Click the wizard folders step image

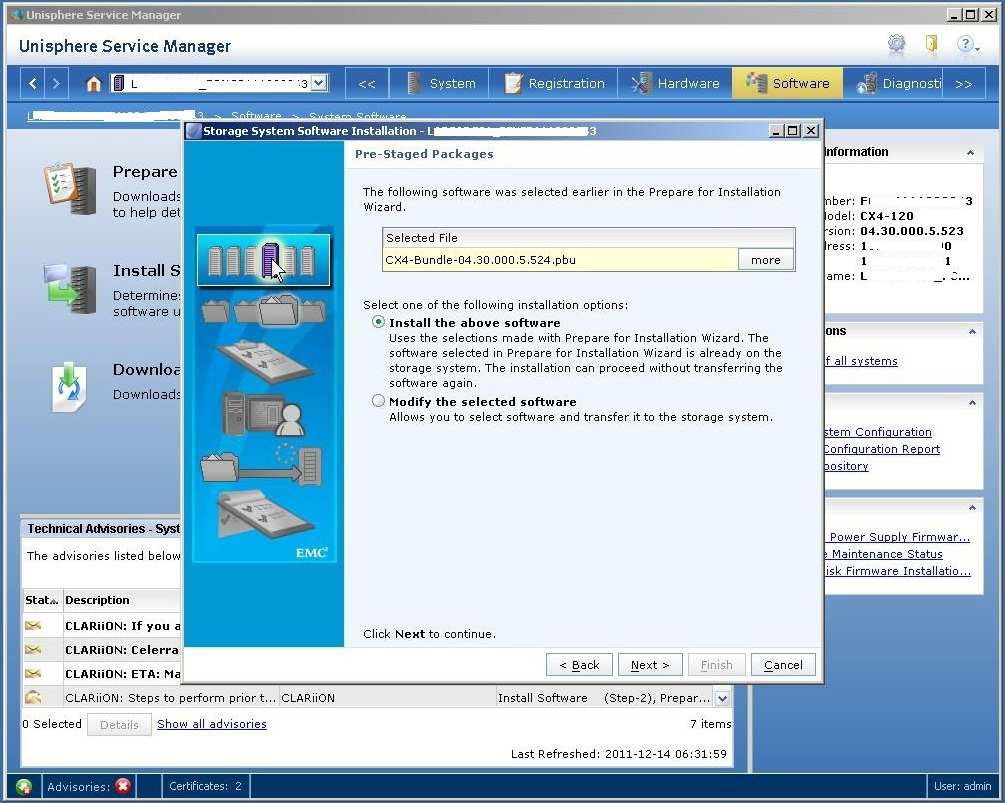point(263,310)
